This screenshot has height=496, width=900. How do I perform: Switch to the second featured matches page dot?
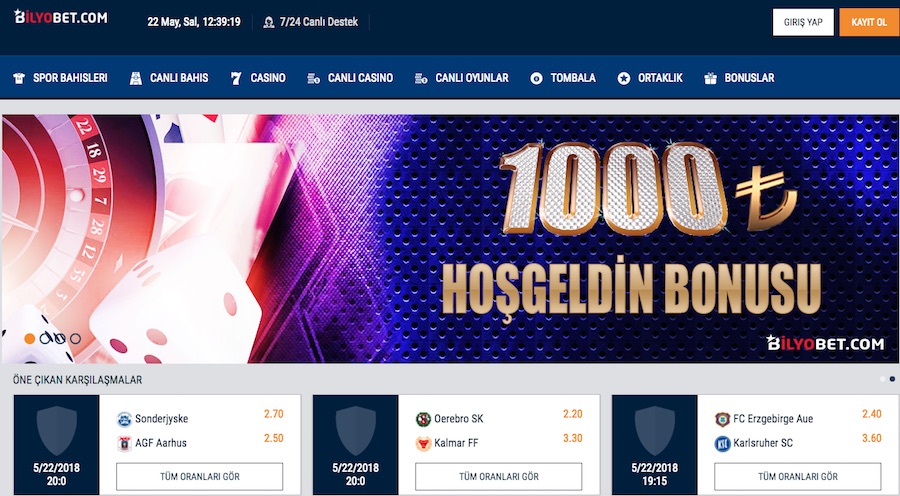892,379
